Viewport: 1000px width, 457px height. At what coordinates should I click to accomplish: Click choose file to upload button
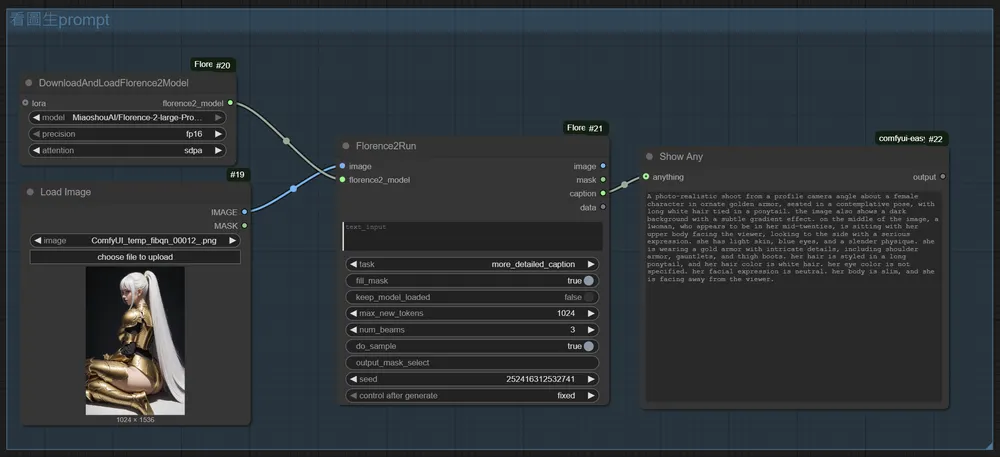coord(135,257)
